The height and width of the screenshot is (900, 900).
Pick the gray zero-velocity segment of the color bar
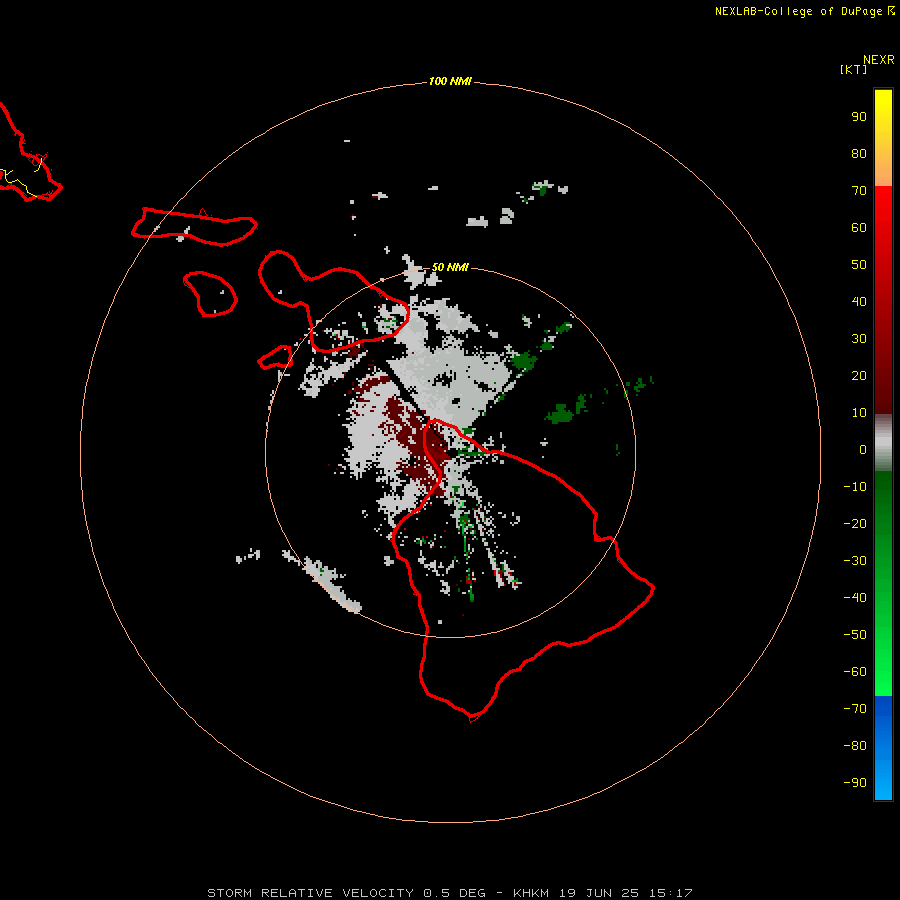883,443
